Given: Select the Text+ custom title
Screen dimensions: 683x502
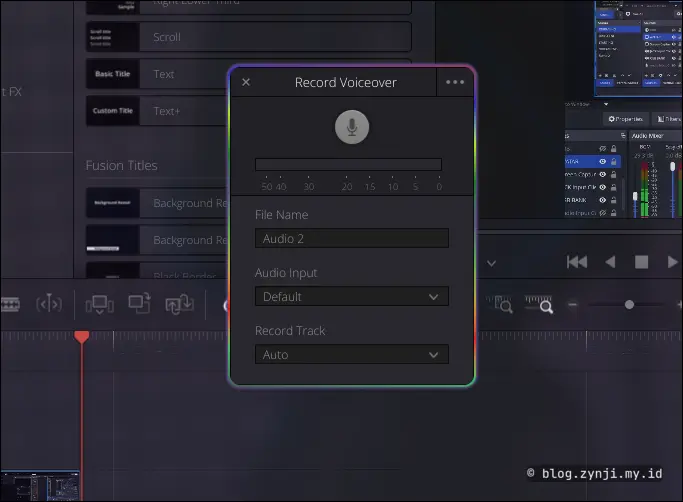Looking at the screenshot, I should 248,111.
